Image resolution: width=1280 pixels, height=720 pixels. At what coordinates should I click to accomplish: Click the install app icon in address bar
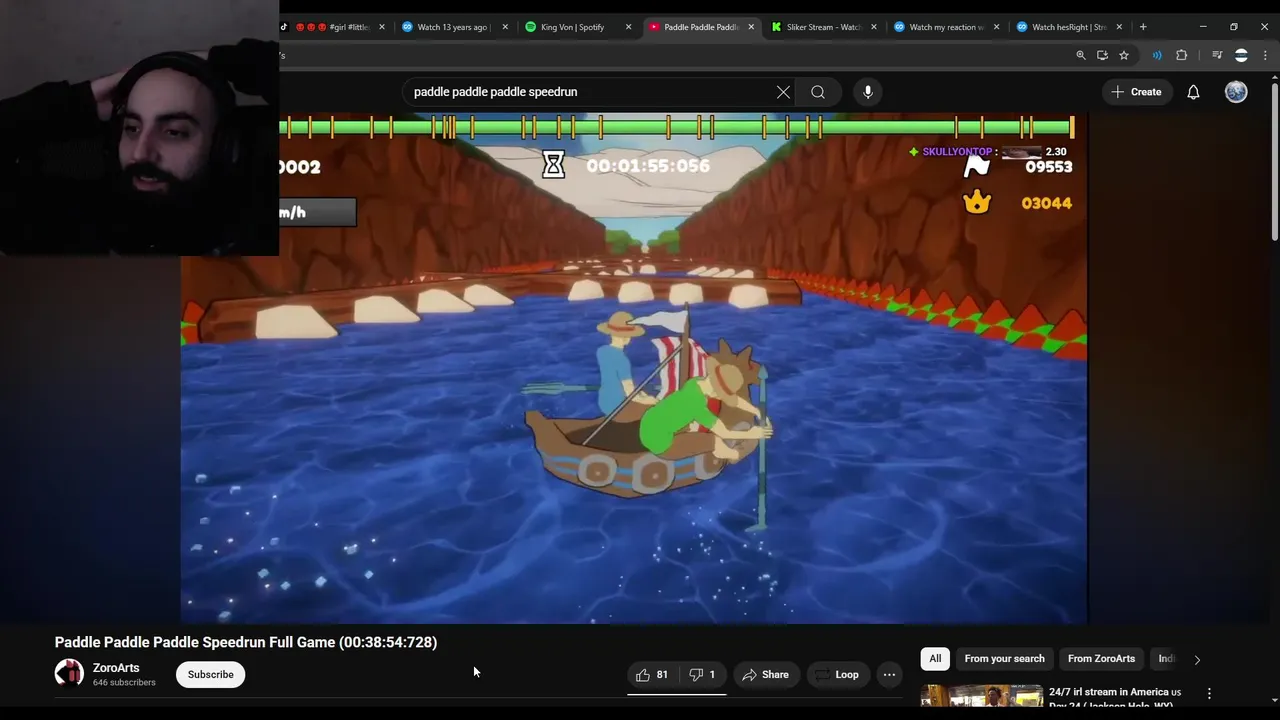1102,55
